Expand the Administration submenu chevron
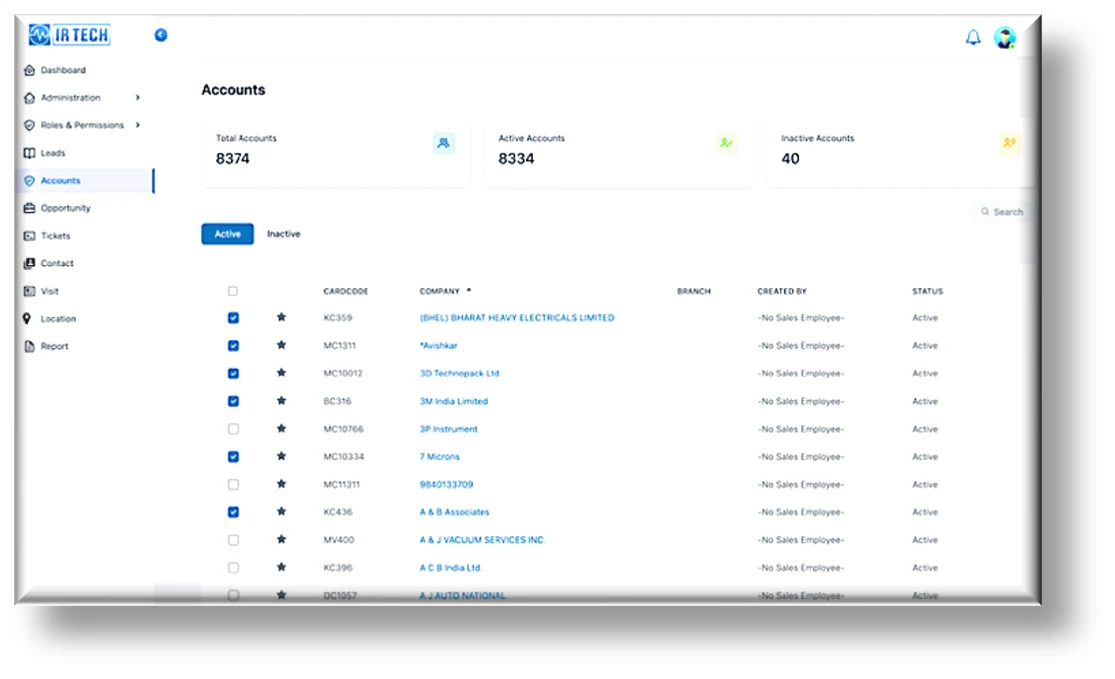The image size is (1115, 679). (x=138, y=97)
